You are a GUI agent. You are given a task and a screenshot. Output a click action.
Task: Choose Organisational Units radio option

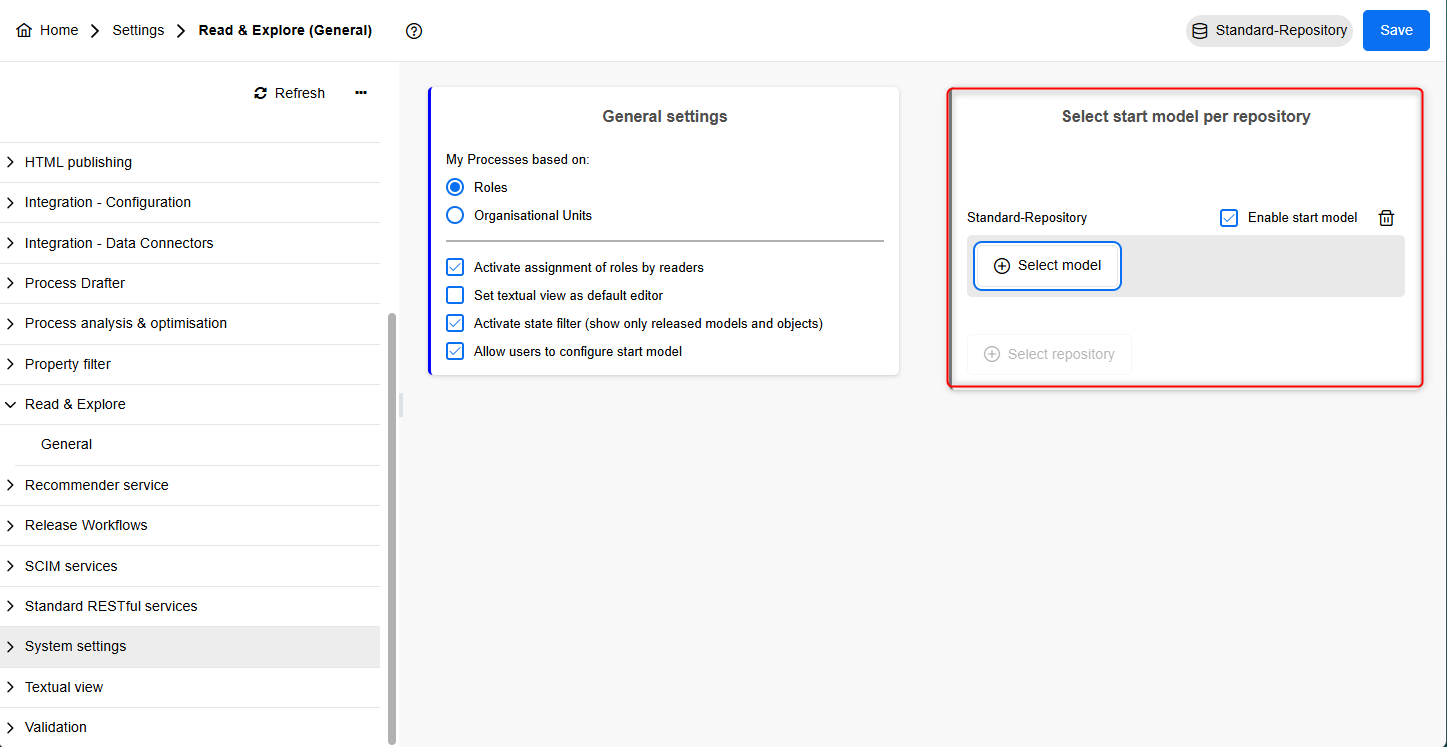coord(455,215)
